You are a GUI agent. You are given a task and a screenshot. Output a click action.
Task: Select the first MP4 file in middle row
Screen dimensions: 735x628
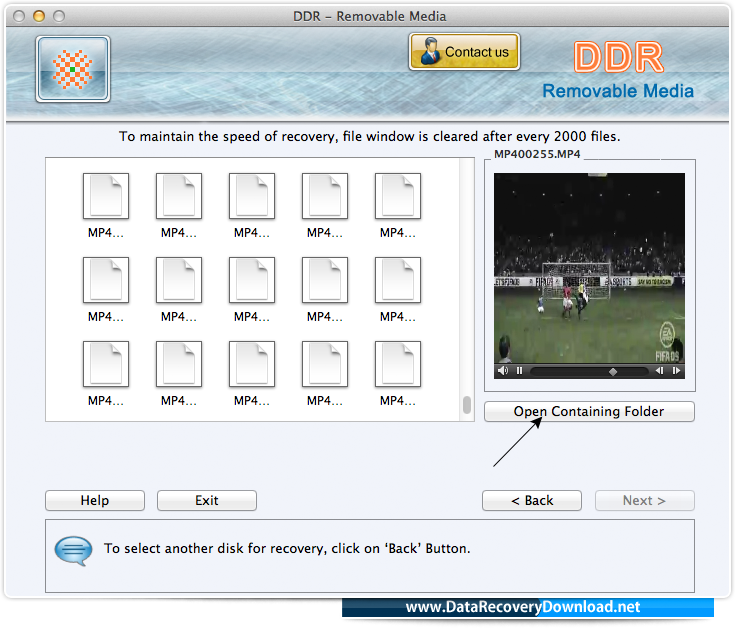point(106,290)
